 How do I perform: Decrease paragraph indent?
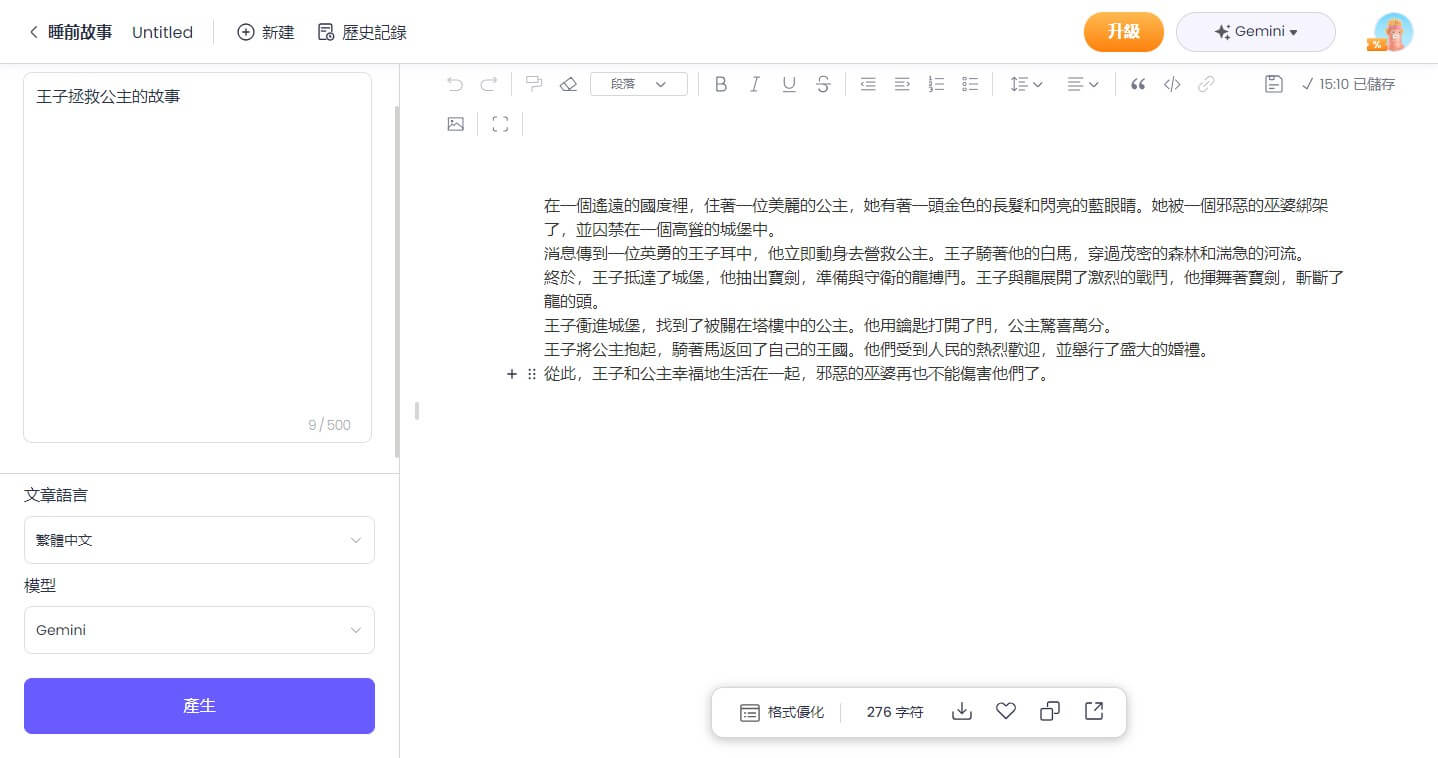click(868, 84)
